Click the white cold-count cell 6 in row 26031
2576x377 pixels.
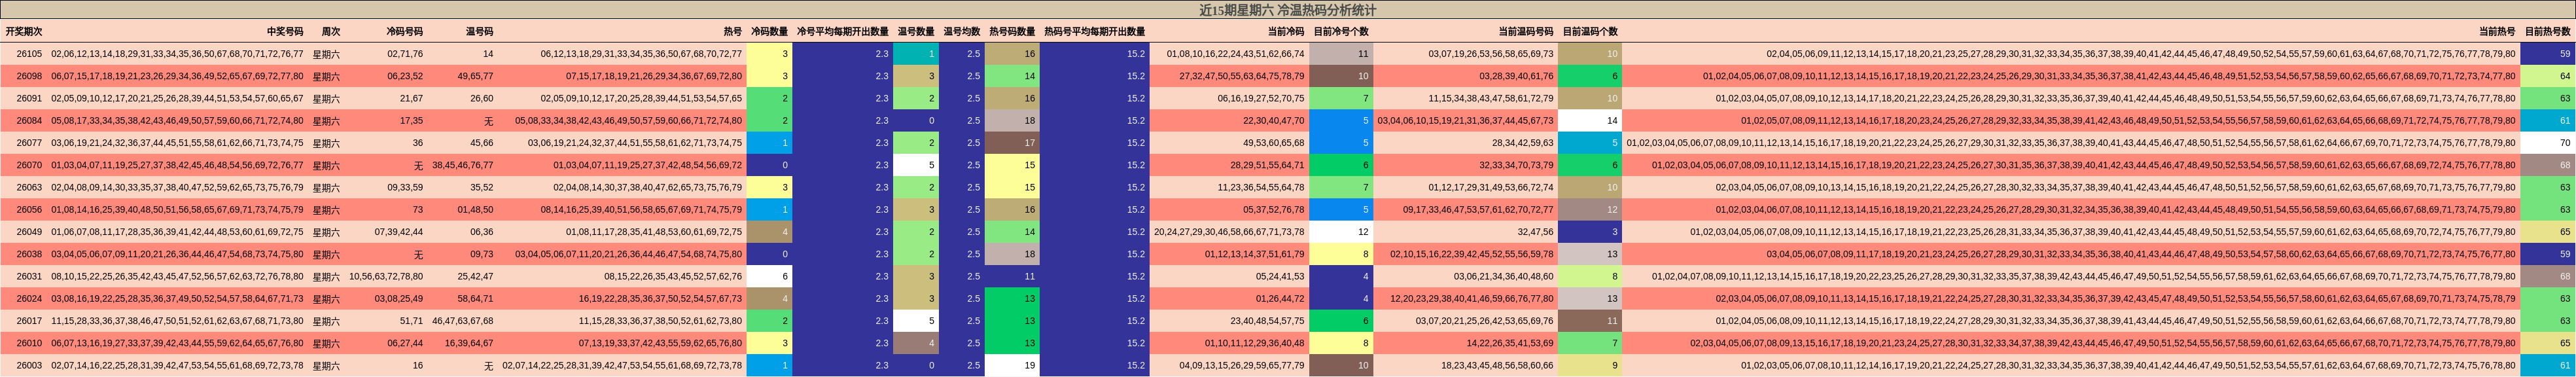pos(769,277)
